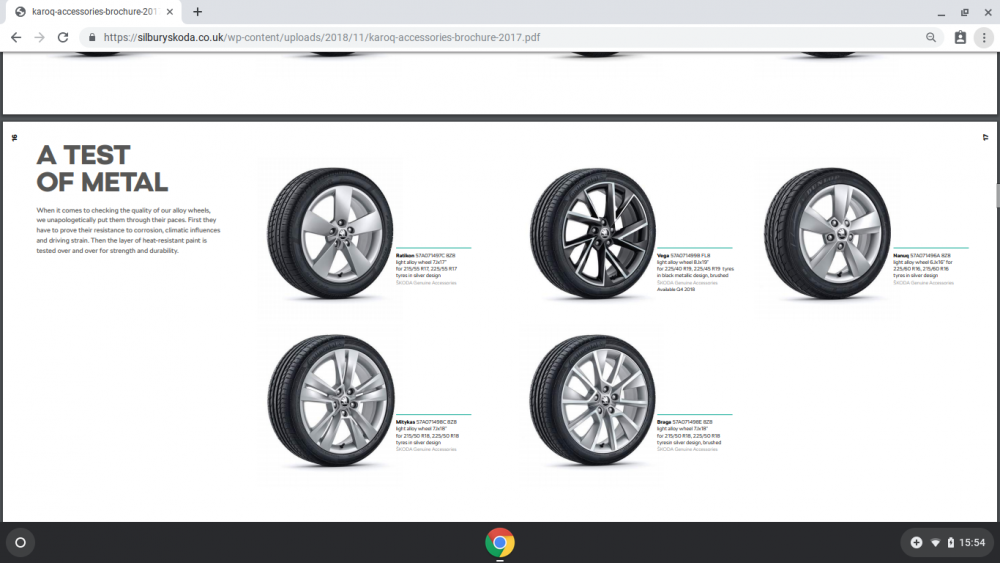The width and height of the screenshot is (1000, 563).
Task: Click the forward navigation arrow
Action: (x=40, y=38)
